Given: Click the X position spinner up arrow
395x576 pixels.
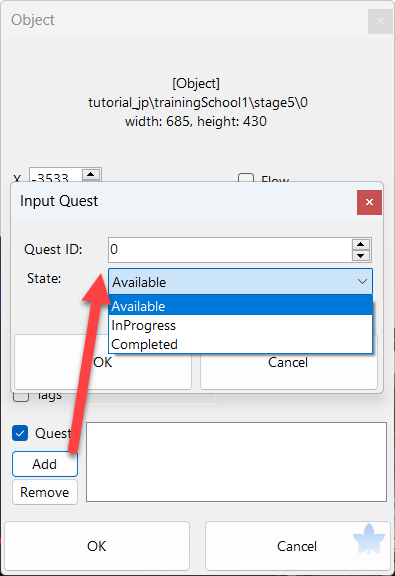Looking at the screenshot, I should point(91,174).
